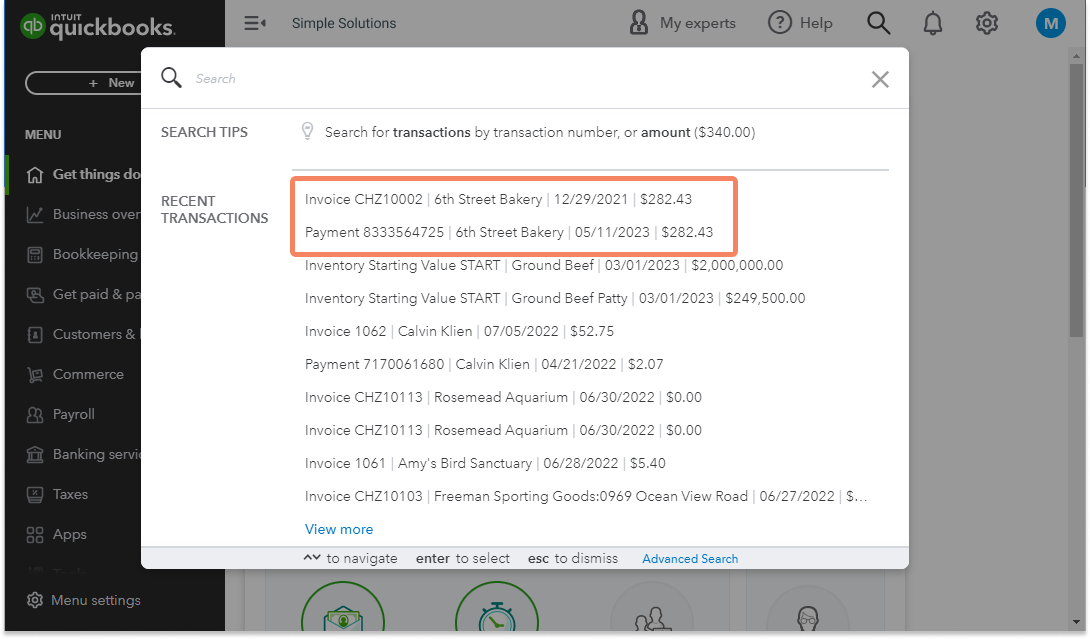The height and width of the screenshot is (639, 1090).
Task: Open Invoice CHZ10103 for Freeman Sporting Goods
Action: point(585,496)
